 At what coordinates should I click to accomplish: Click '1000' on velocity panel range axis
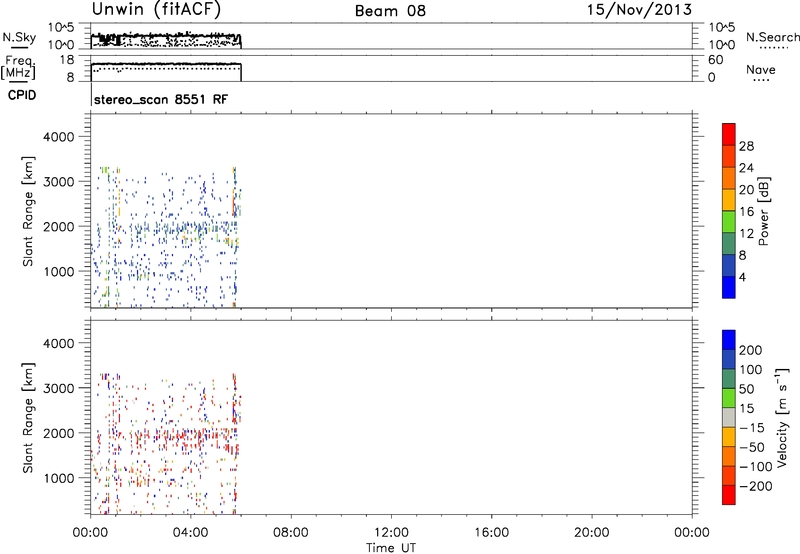pos(59,478)
